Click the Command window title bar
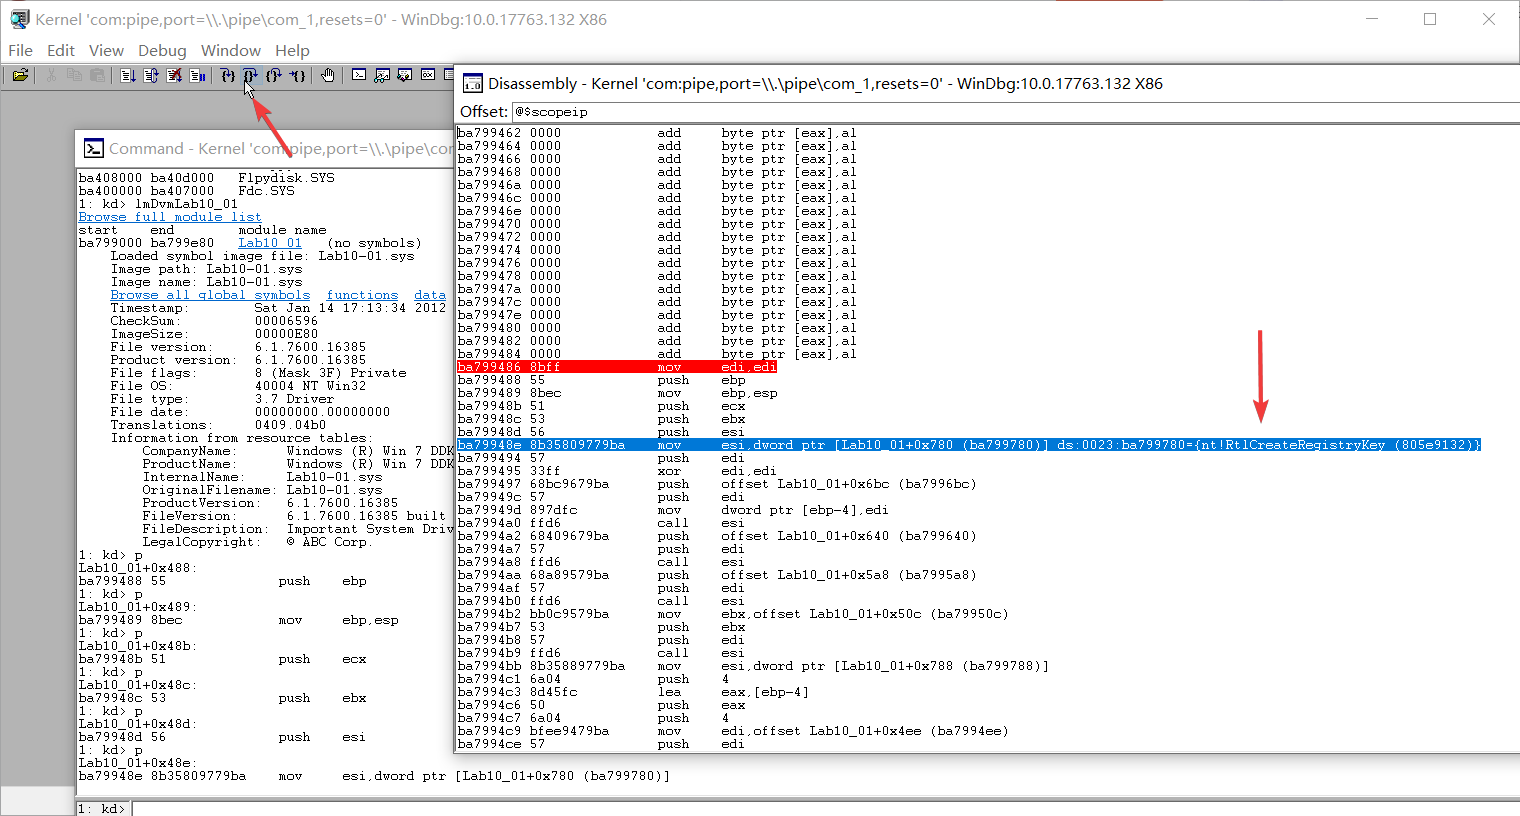 [x=265, y=148]
